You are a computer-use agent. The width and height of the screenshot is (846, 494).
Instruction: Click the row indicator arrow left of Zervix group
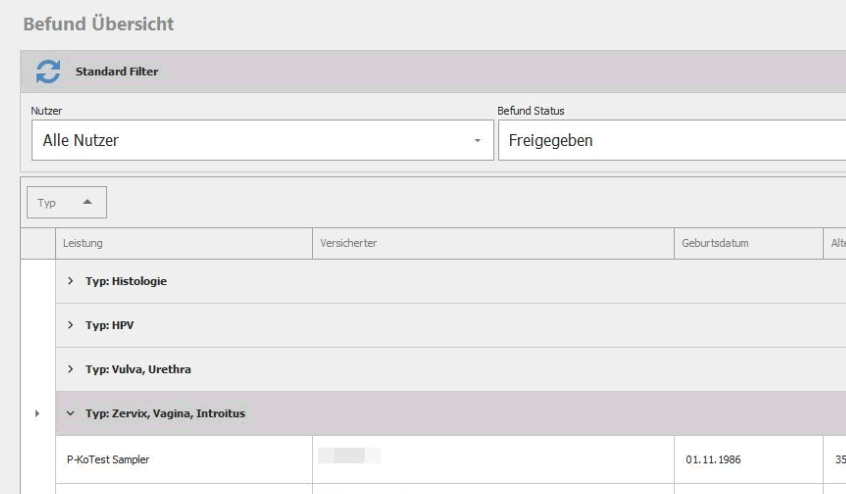38,414
